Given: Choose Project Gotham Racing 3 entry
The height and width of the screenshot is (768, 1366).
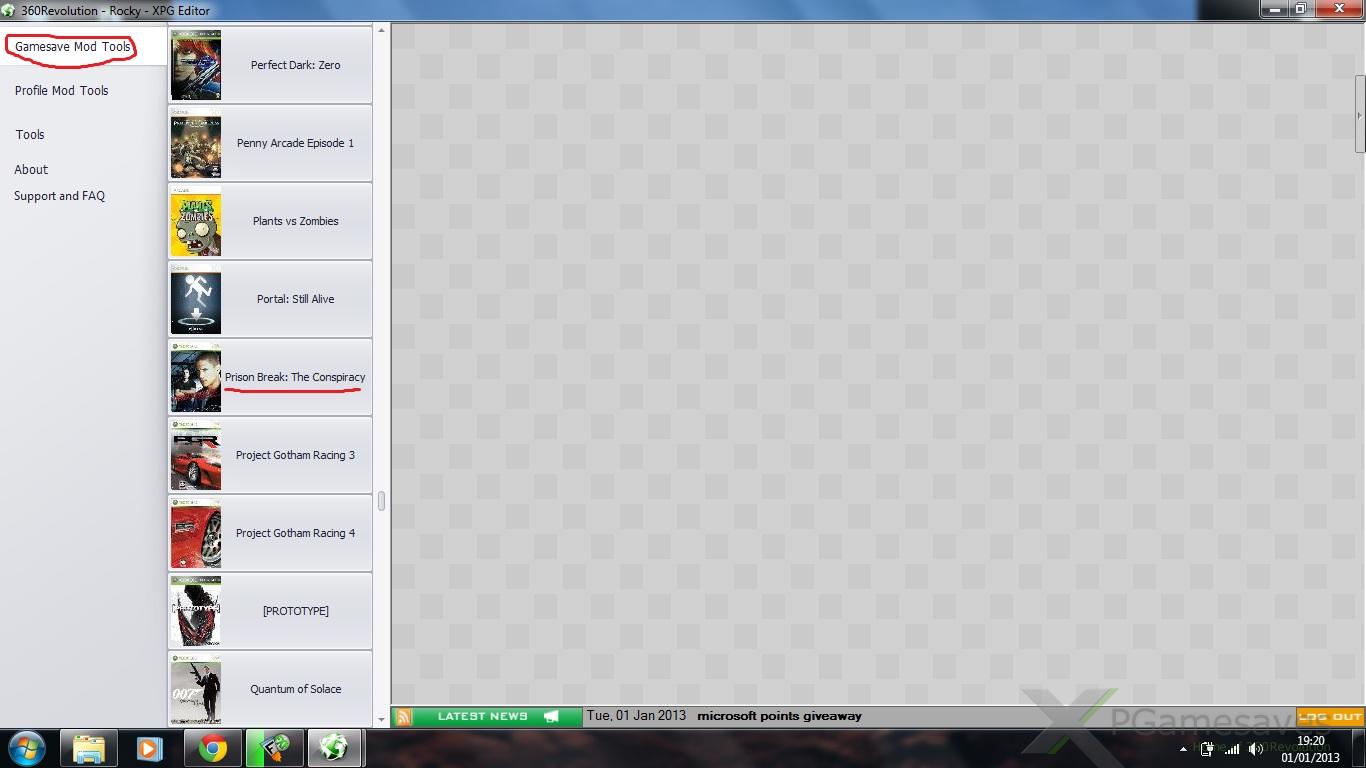Looking at the screenshot, I should click(294, 455).
